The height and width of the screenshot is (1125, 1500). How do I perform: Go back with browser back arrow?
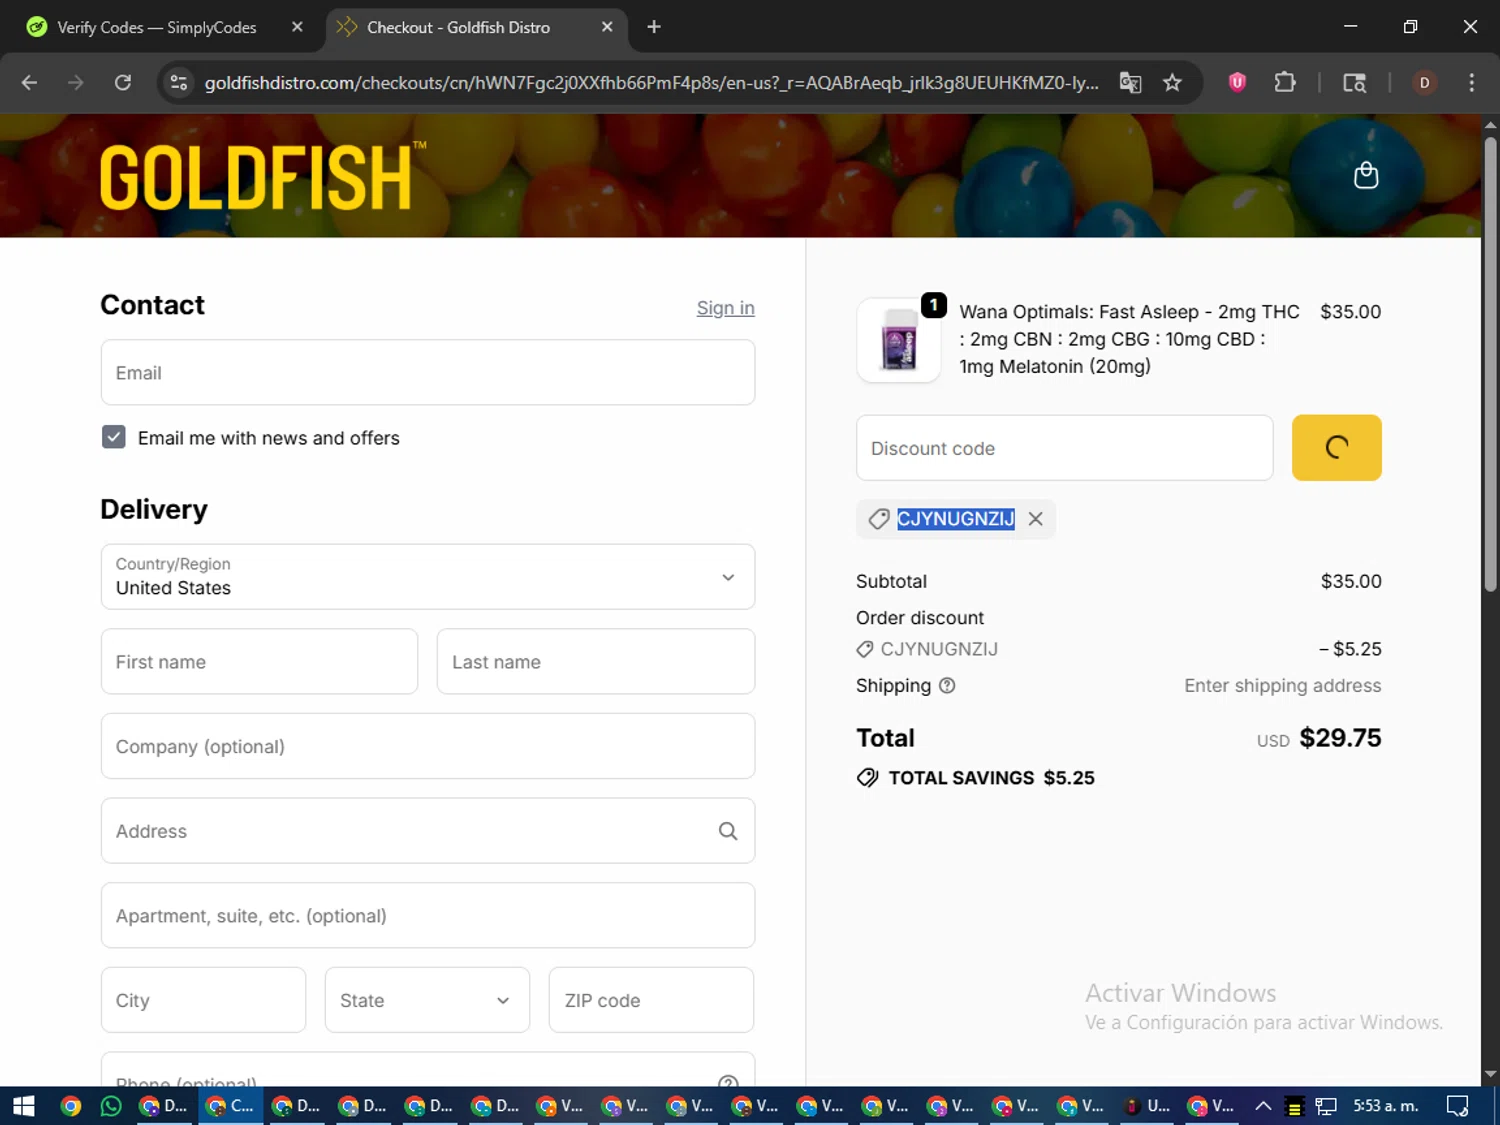tap(29, 83)
